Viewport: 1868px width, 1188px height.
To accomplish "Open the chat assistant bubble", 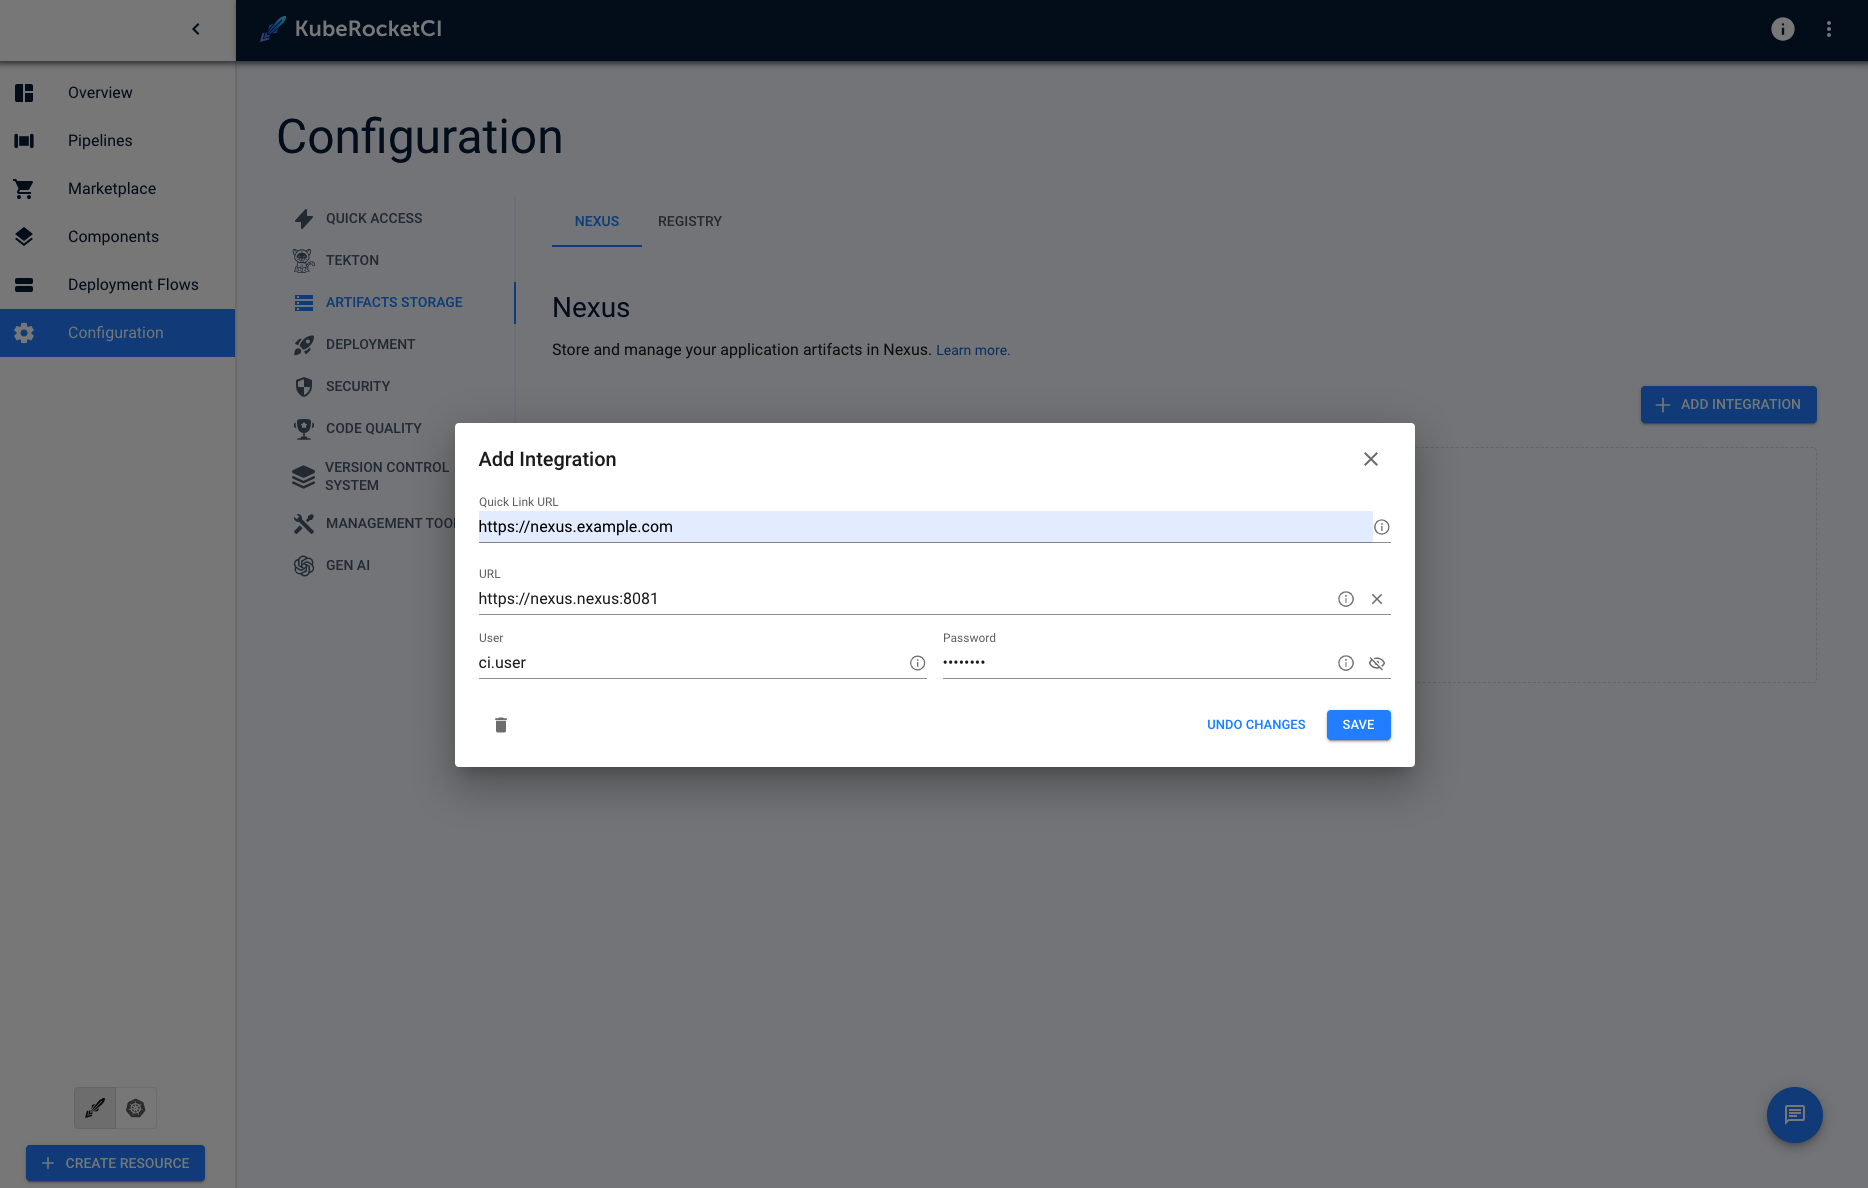I will pyautogui.click(x=1794, y=1115).
